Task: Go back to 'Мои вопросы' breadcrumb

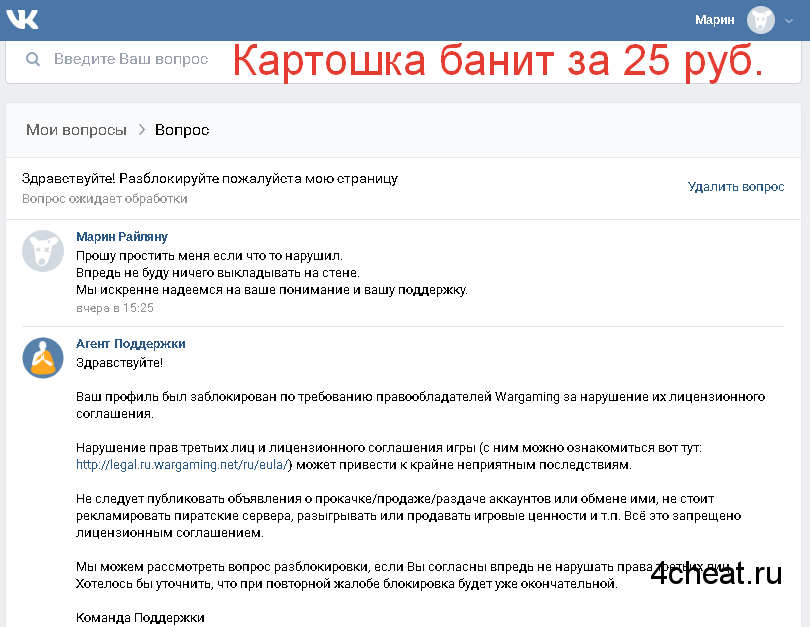Action: [76, 130]
